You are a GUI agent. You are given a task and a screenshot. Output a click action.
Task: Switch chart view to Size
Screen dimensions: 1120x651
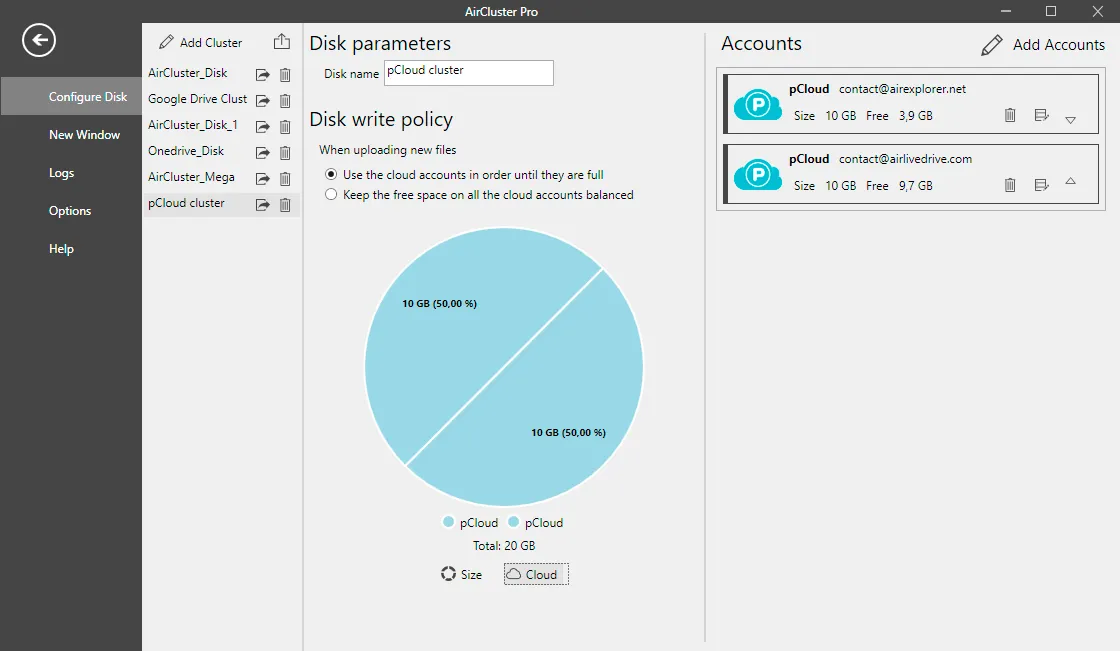click(x=461, y=574)
